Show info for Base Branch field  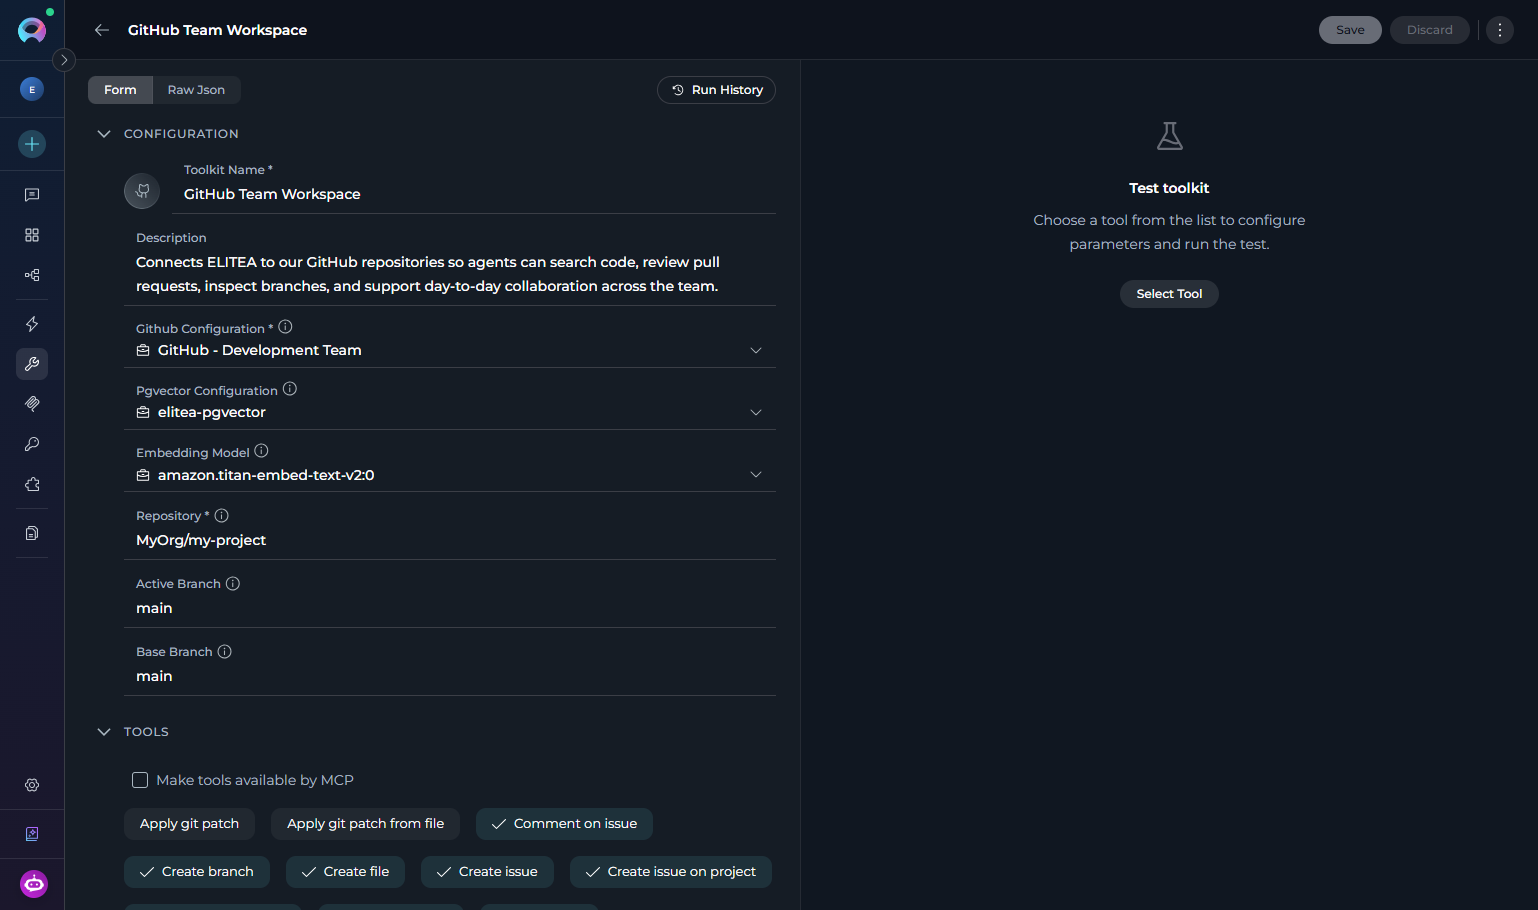(225, 651)
